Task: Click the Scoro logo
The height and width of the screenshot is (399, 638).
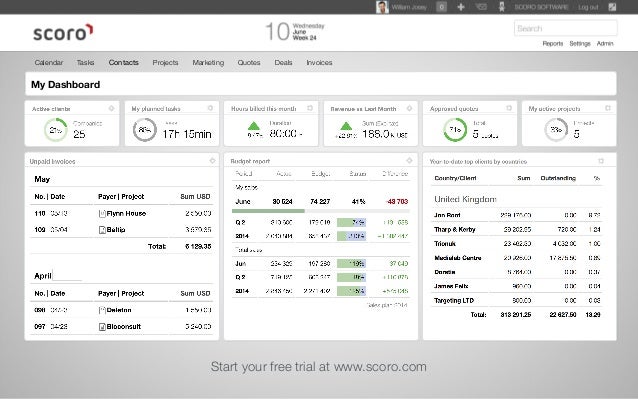Action: (x=63, y=33)
